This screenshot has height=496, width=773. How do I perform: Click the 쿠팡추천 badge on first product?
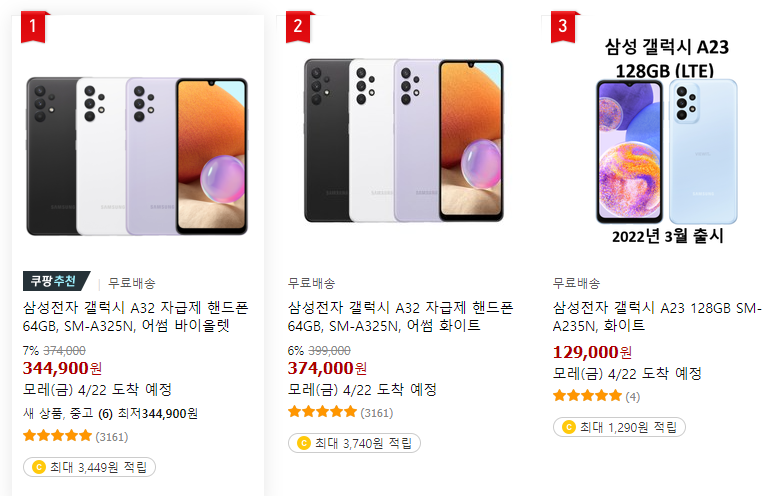56,281
